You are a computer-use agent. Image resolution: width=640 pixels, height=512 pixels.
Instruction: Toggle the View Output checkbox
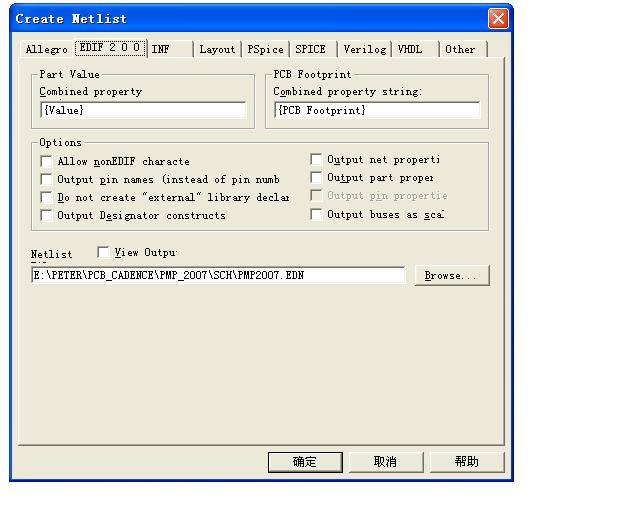tap(103, 252)
